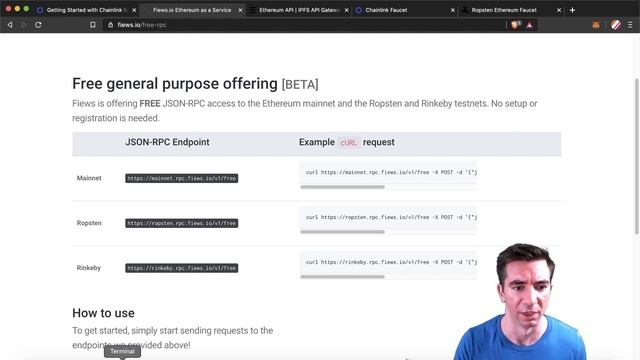Click the JSON-RPC Endpoint column header

(167, 142)
